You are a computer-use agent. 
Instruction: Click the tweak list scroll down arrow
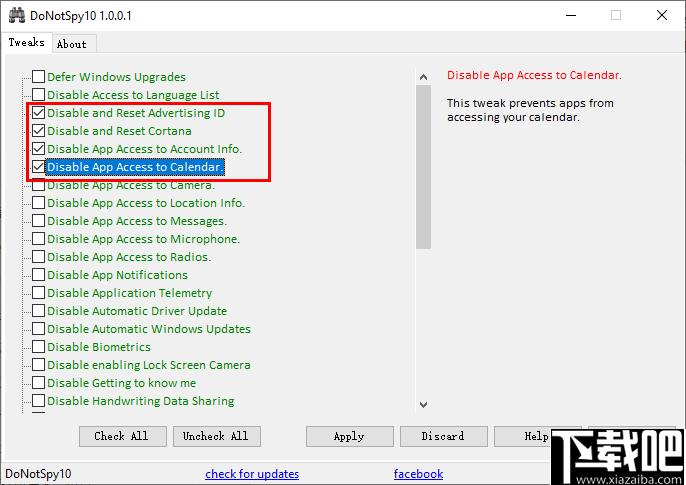click(x=423, y=405)
